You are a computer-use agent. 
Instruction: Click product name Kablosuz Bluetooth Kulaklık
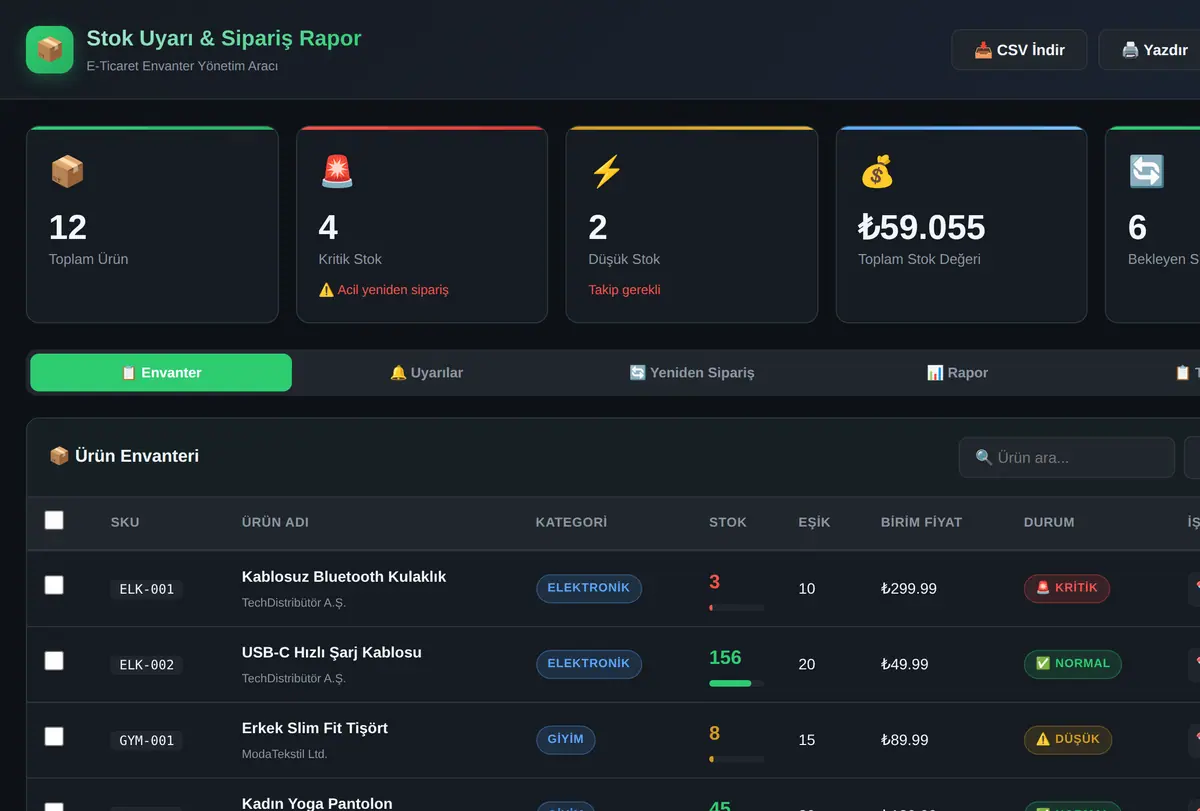(344, 577)
